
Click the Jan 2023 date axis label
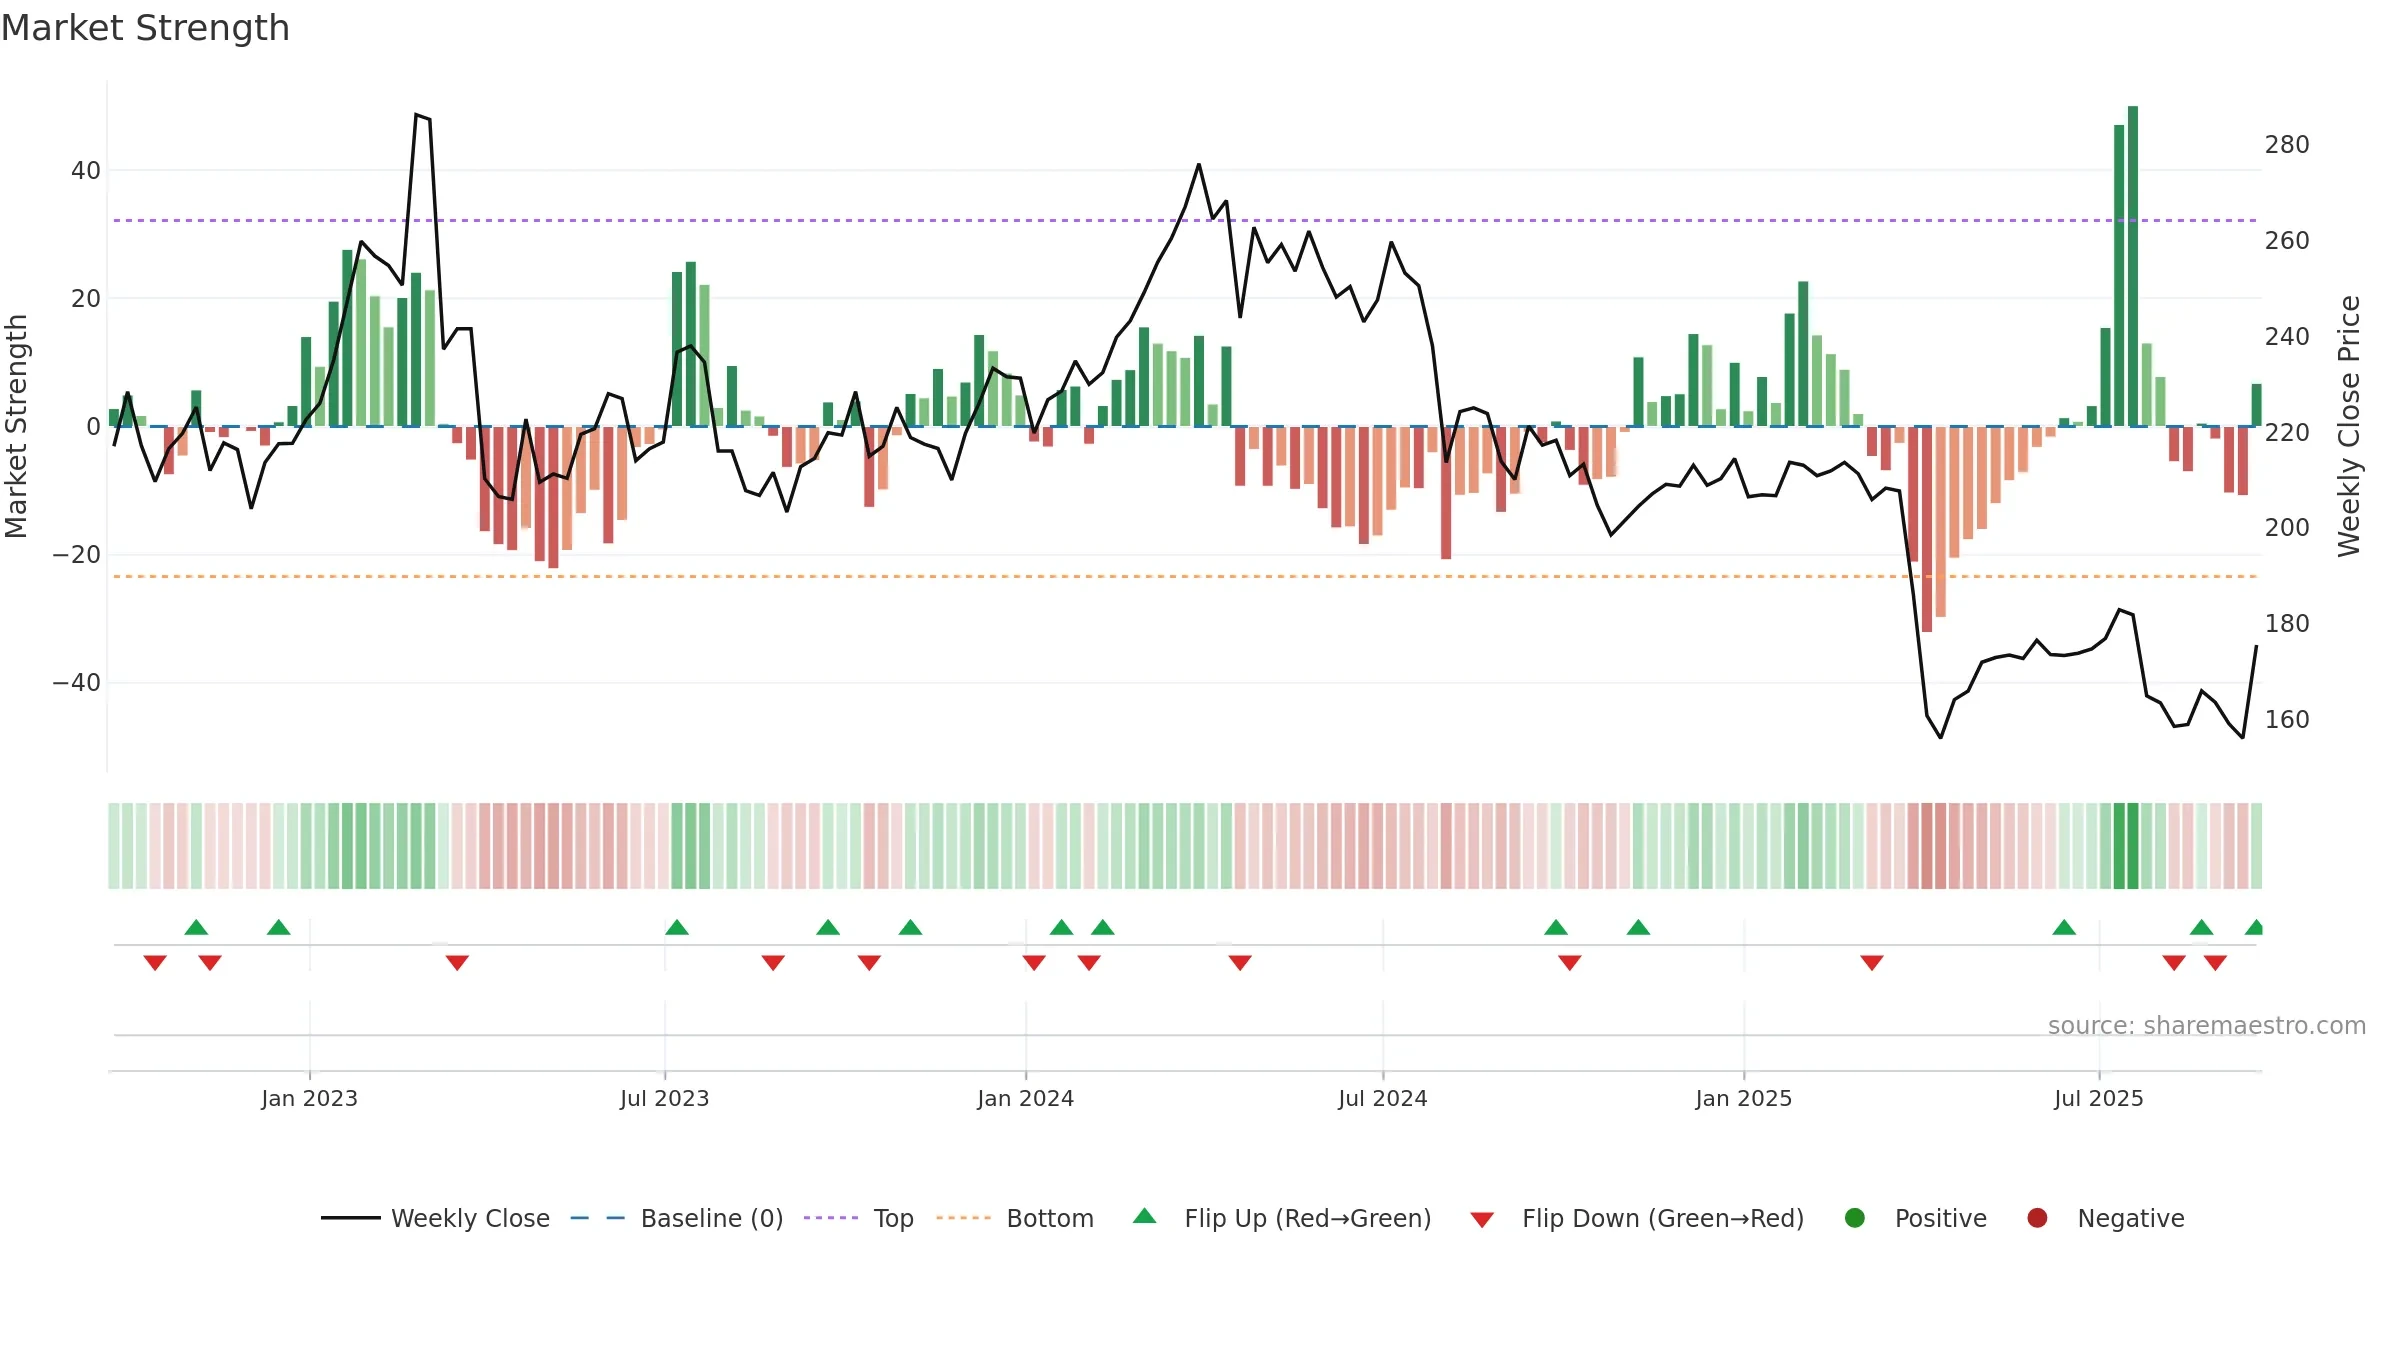(309, 1098)
